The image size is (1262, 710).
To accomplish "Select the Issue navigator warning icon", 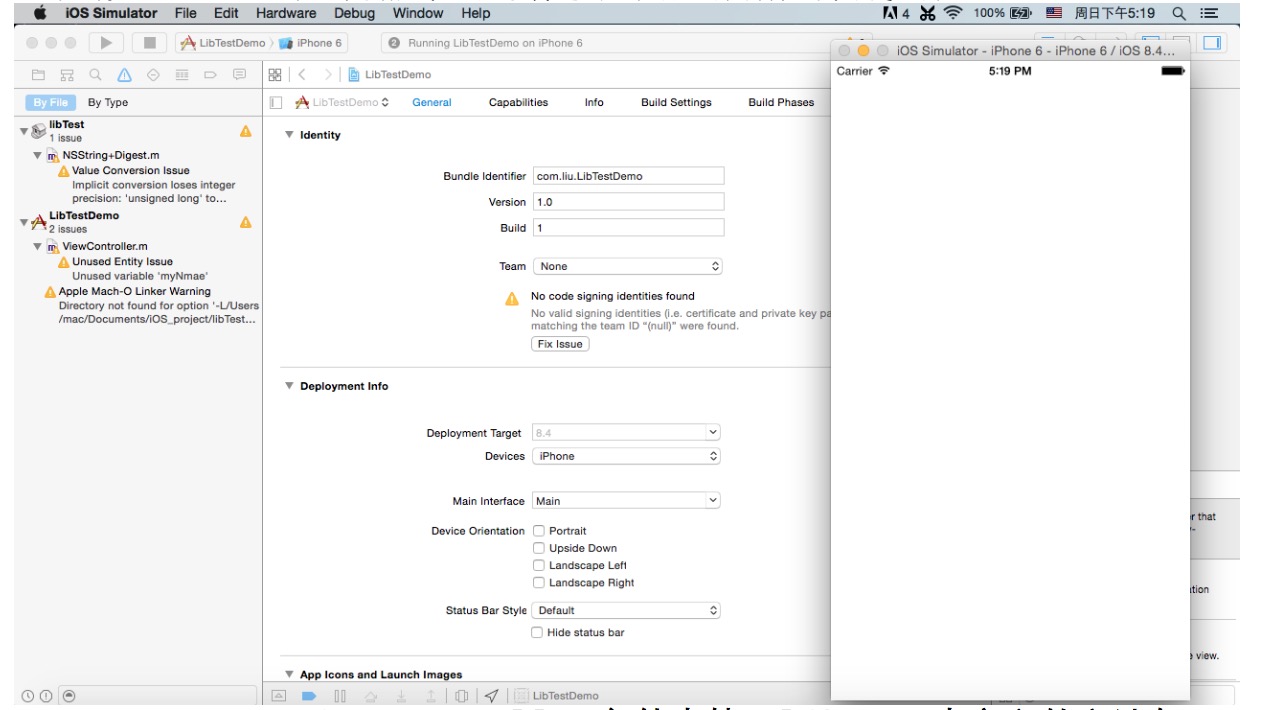I will pyautogui.click(x=124, y=75).
